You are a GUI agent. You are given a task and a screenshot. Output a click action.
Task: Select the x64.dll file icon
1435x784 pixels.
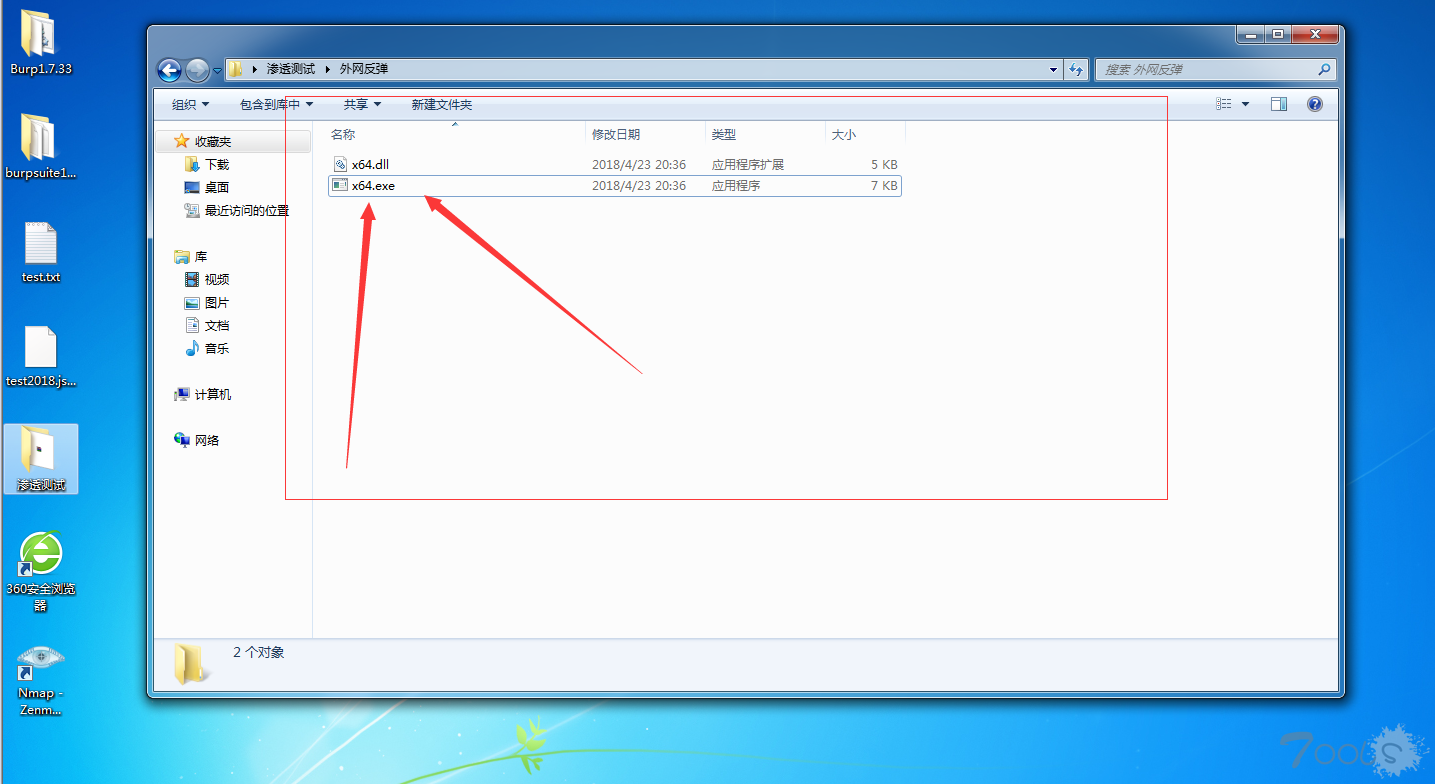point(340,164)
